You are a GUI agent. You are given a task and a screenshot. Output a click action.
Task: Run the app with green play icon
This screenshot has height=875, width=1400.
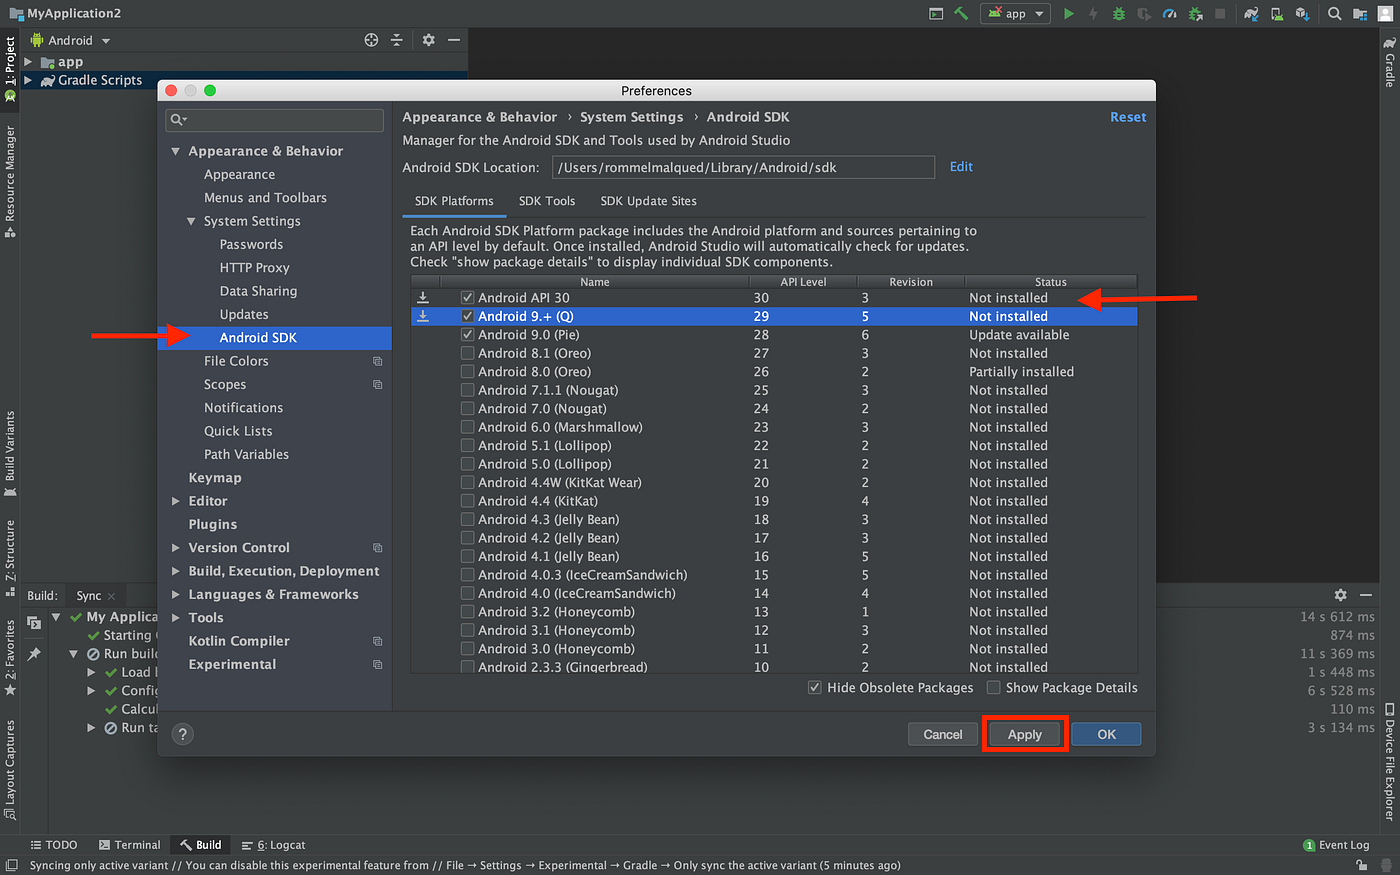(x=1069, y=14)
